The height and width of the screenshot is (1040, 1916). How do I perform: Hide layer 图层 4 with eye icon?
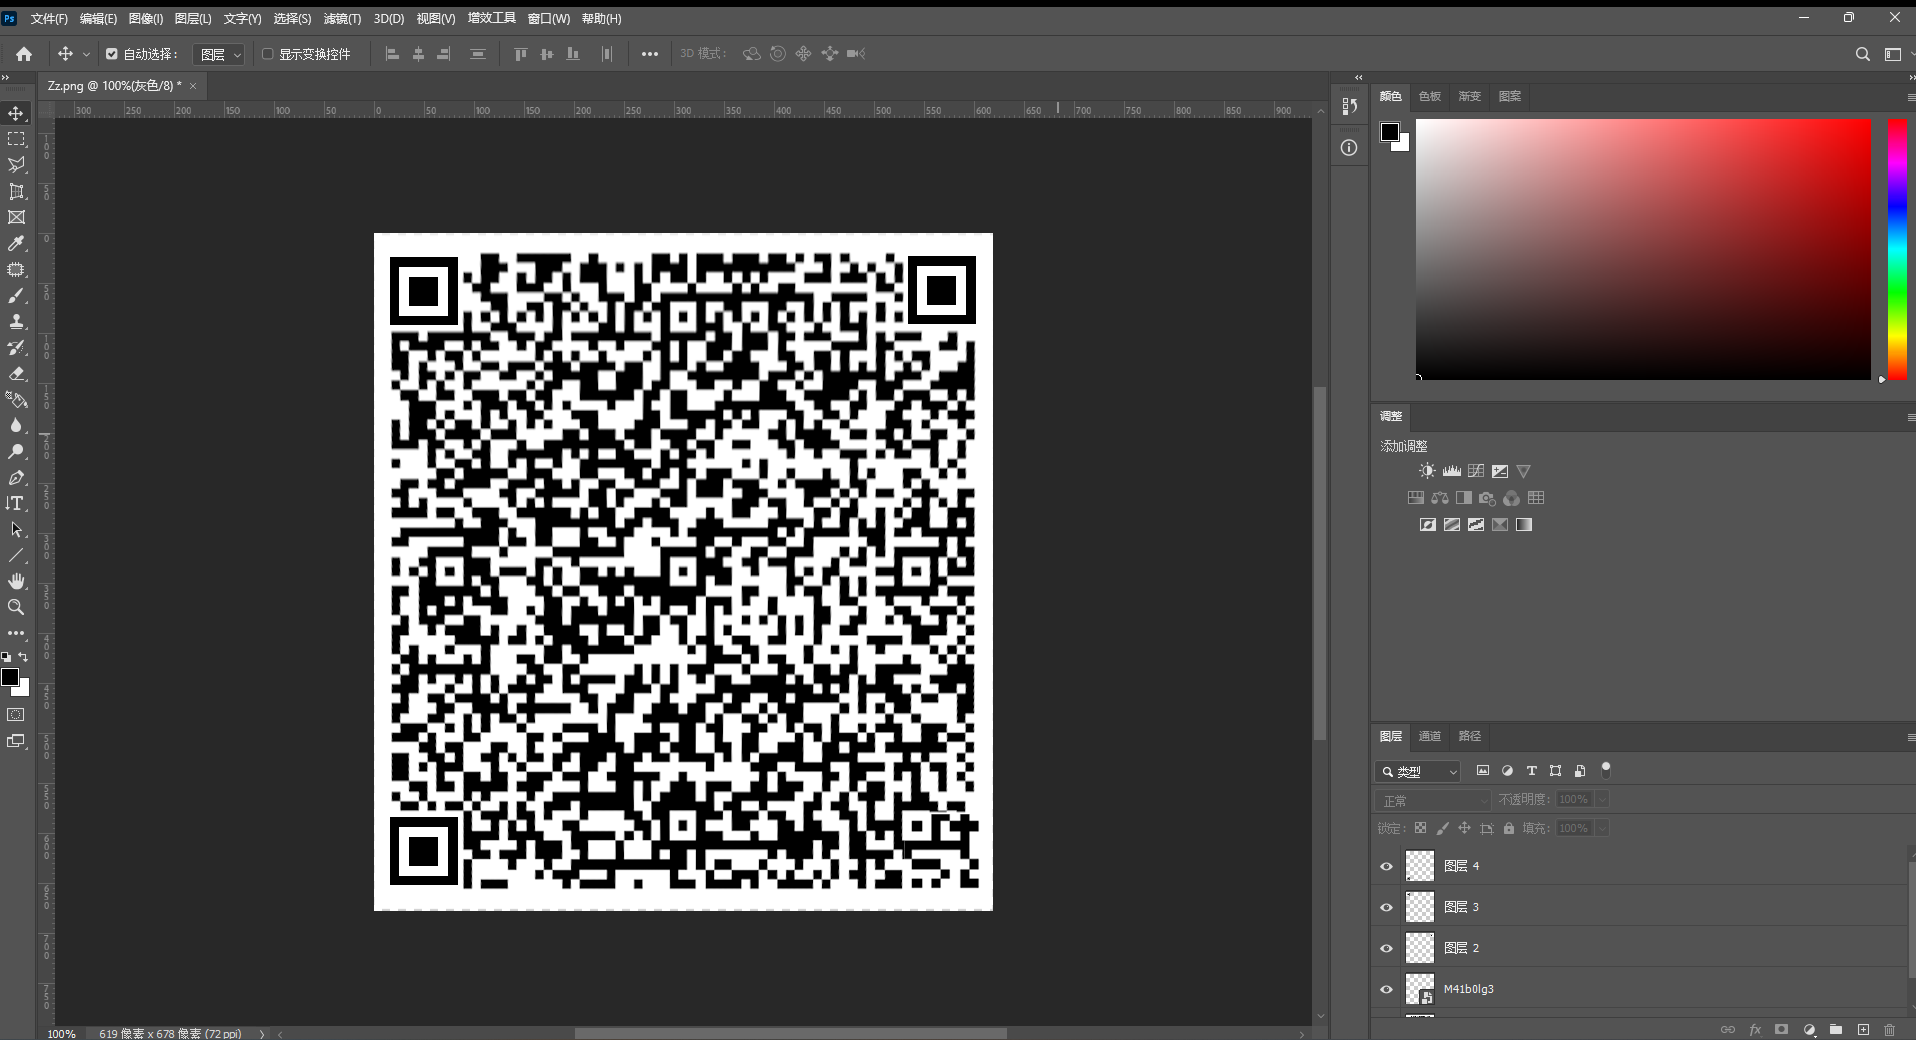1386,866
